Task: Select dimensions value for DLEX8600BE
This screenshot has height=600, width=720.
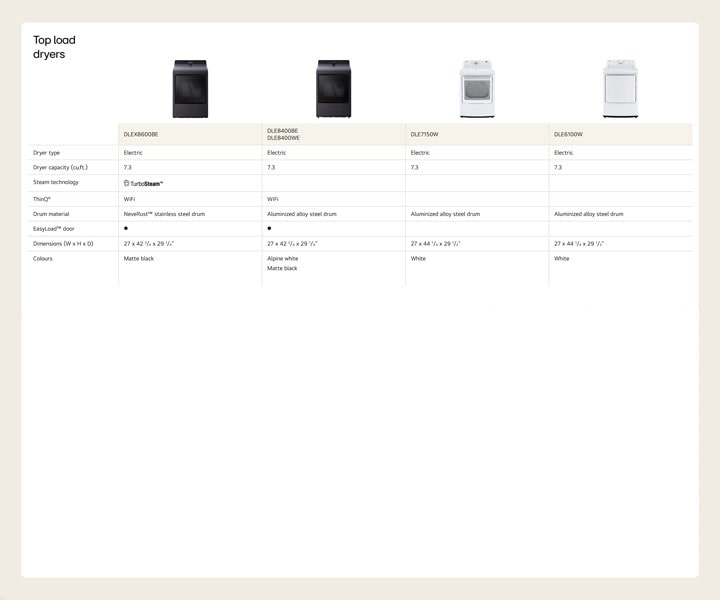Action: [149, 244]
